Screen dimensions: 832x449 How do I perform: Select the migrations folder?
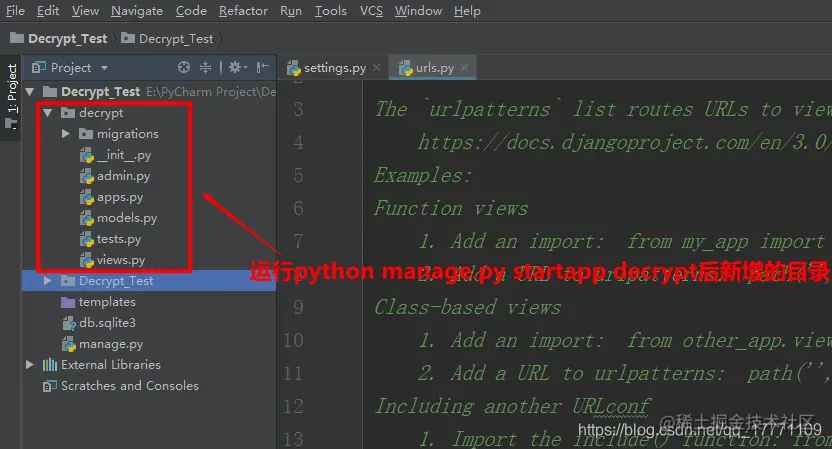(x=127, y=134)
